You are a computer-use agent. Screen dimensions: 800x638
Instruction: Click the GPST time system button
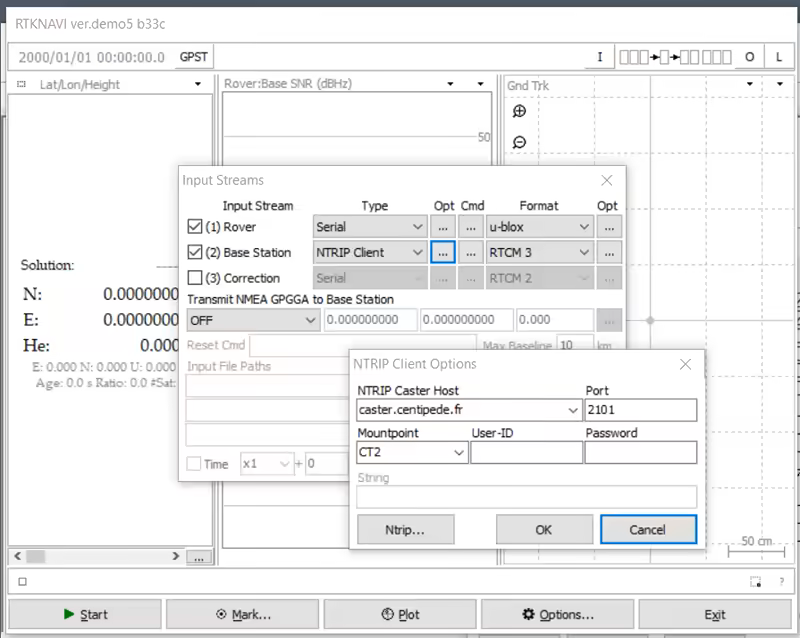point(193,57)
